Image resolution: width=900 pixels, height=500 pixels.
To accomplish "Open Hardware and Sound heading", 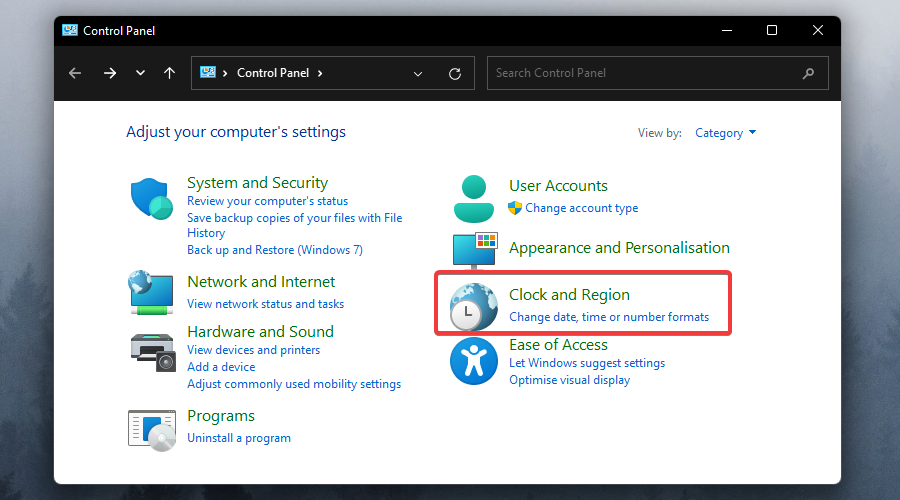I will point(260,332).
